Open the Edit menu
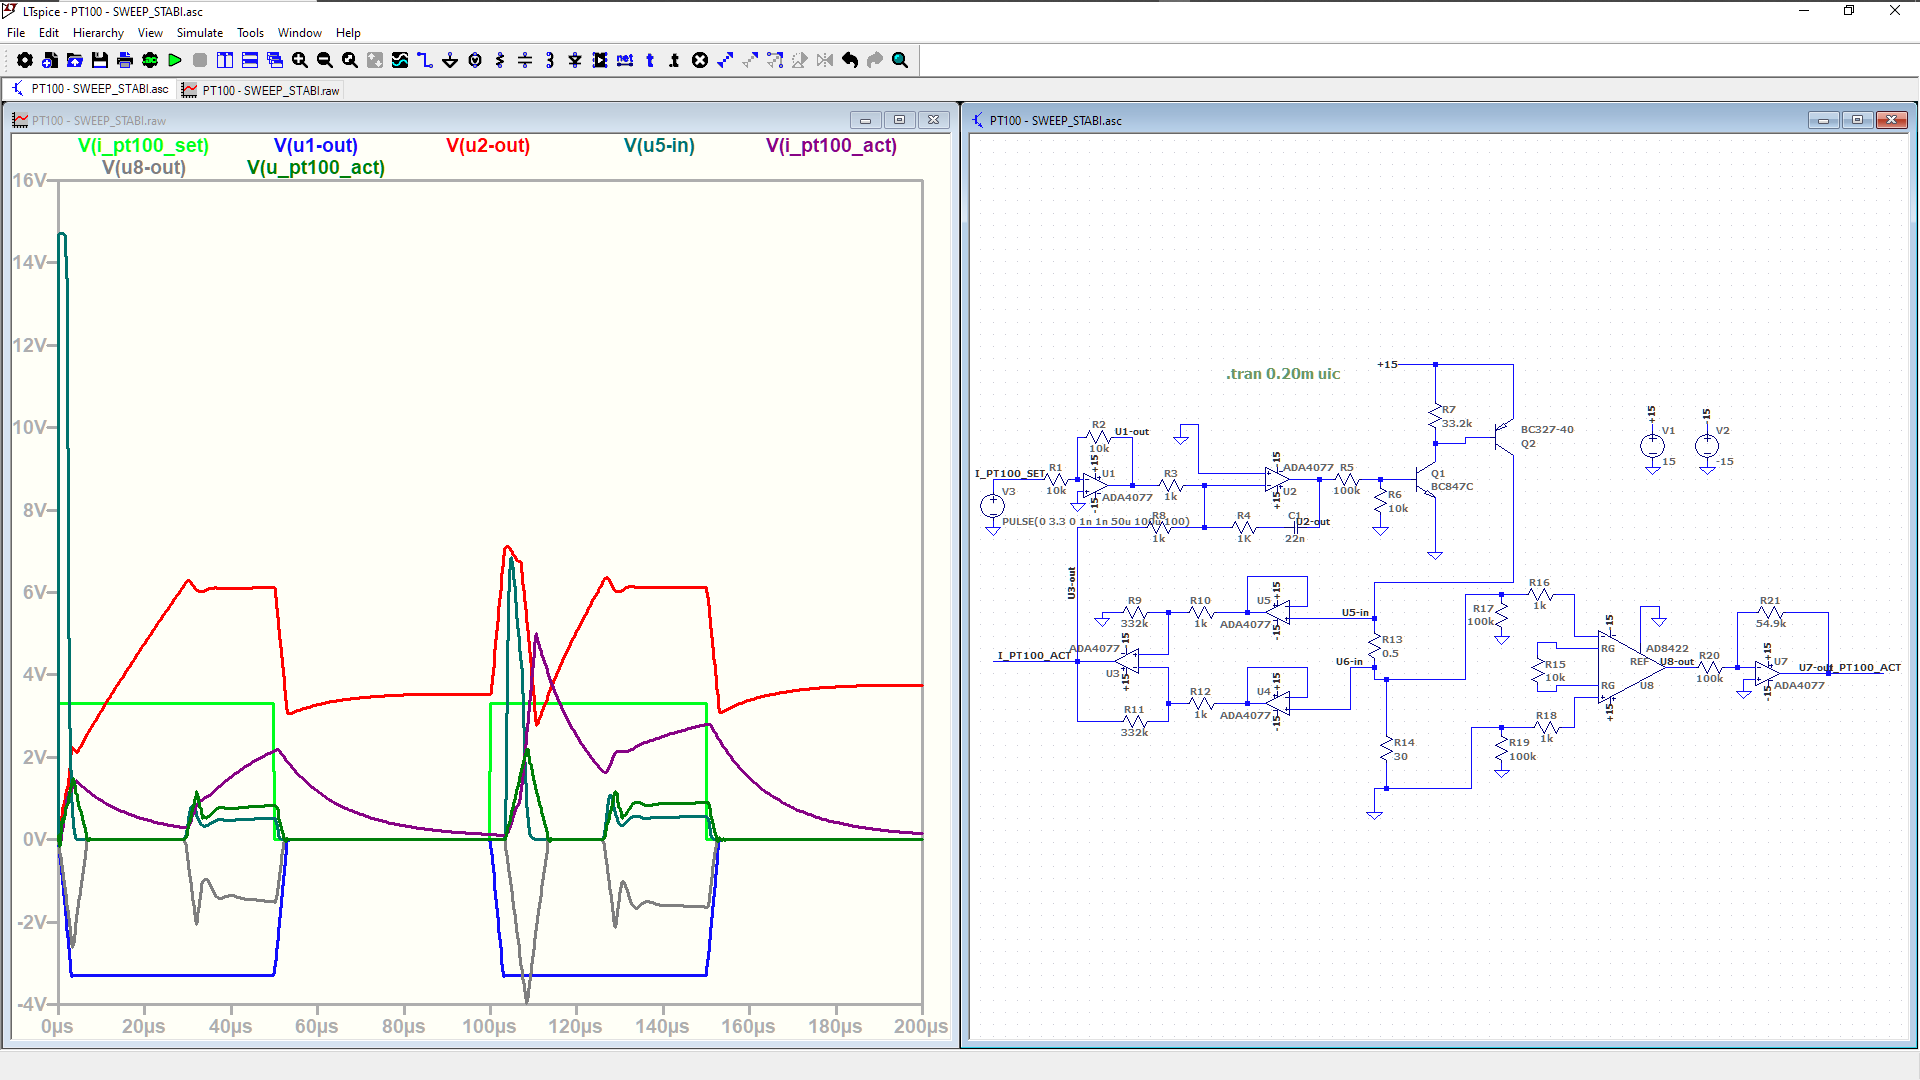 pos(49,33)
